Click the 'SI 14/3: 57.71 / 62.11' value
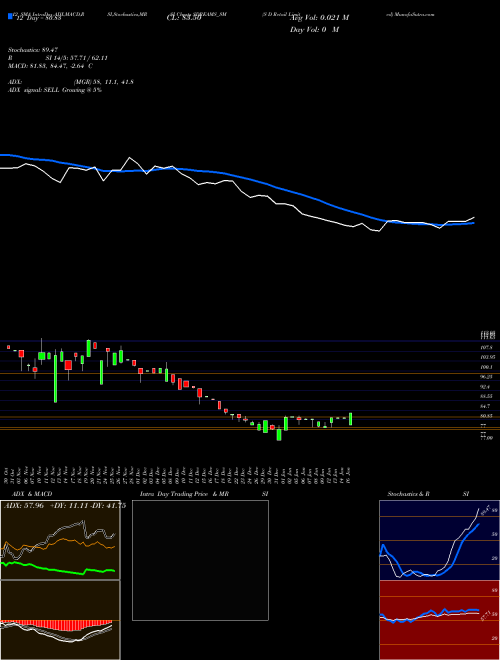 click(77, 58)
